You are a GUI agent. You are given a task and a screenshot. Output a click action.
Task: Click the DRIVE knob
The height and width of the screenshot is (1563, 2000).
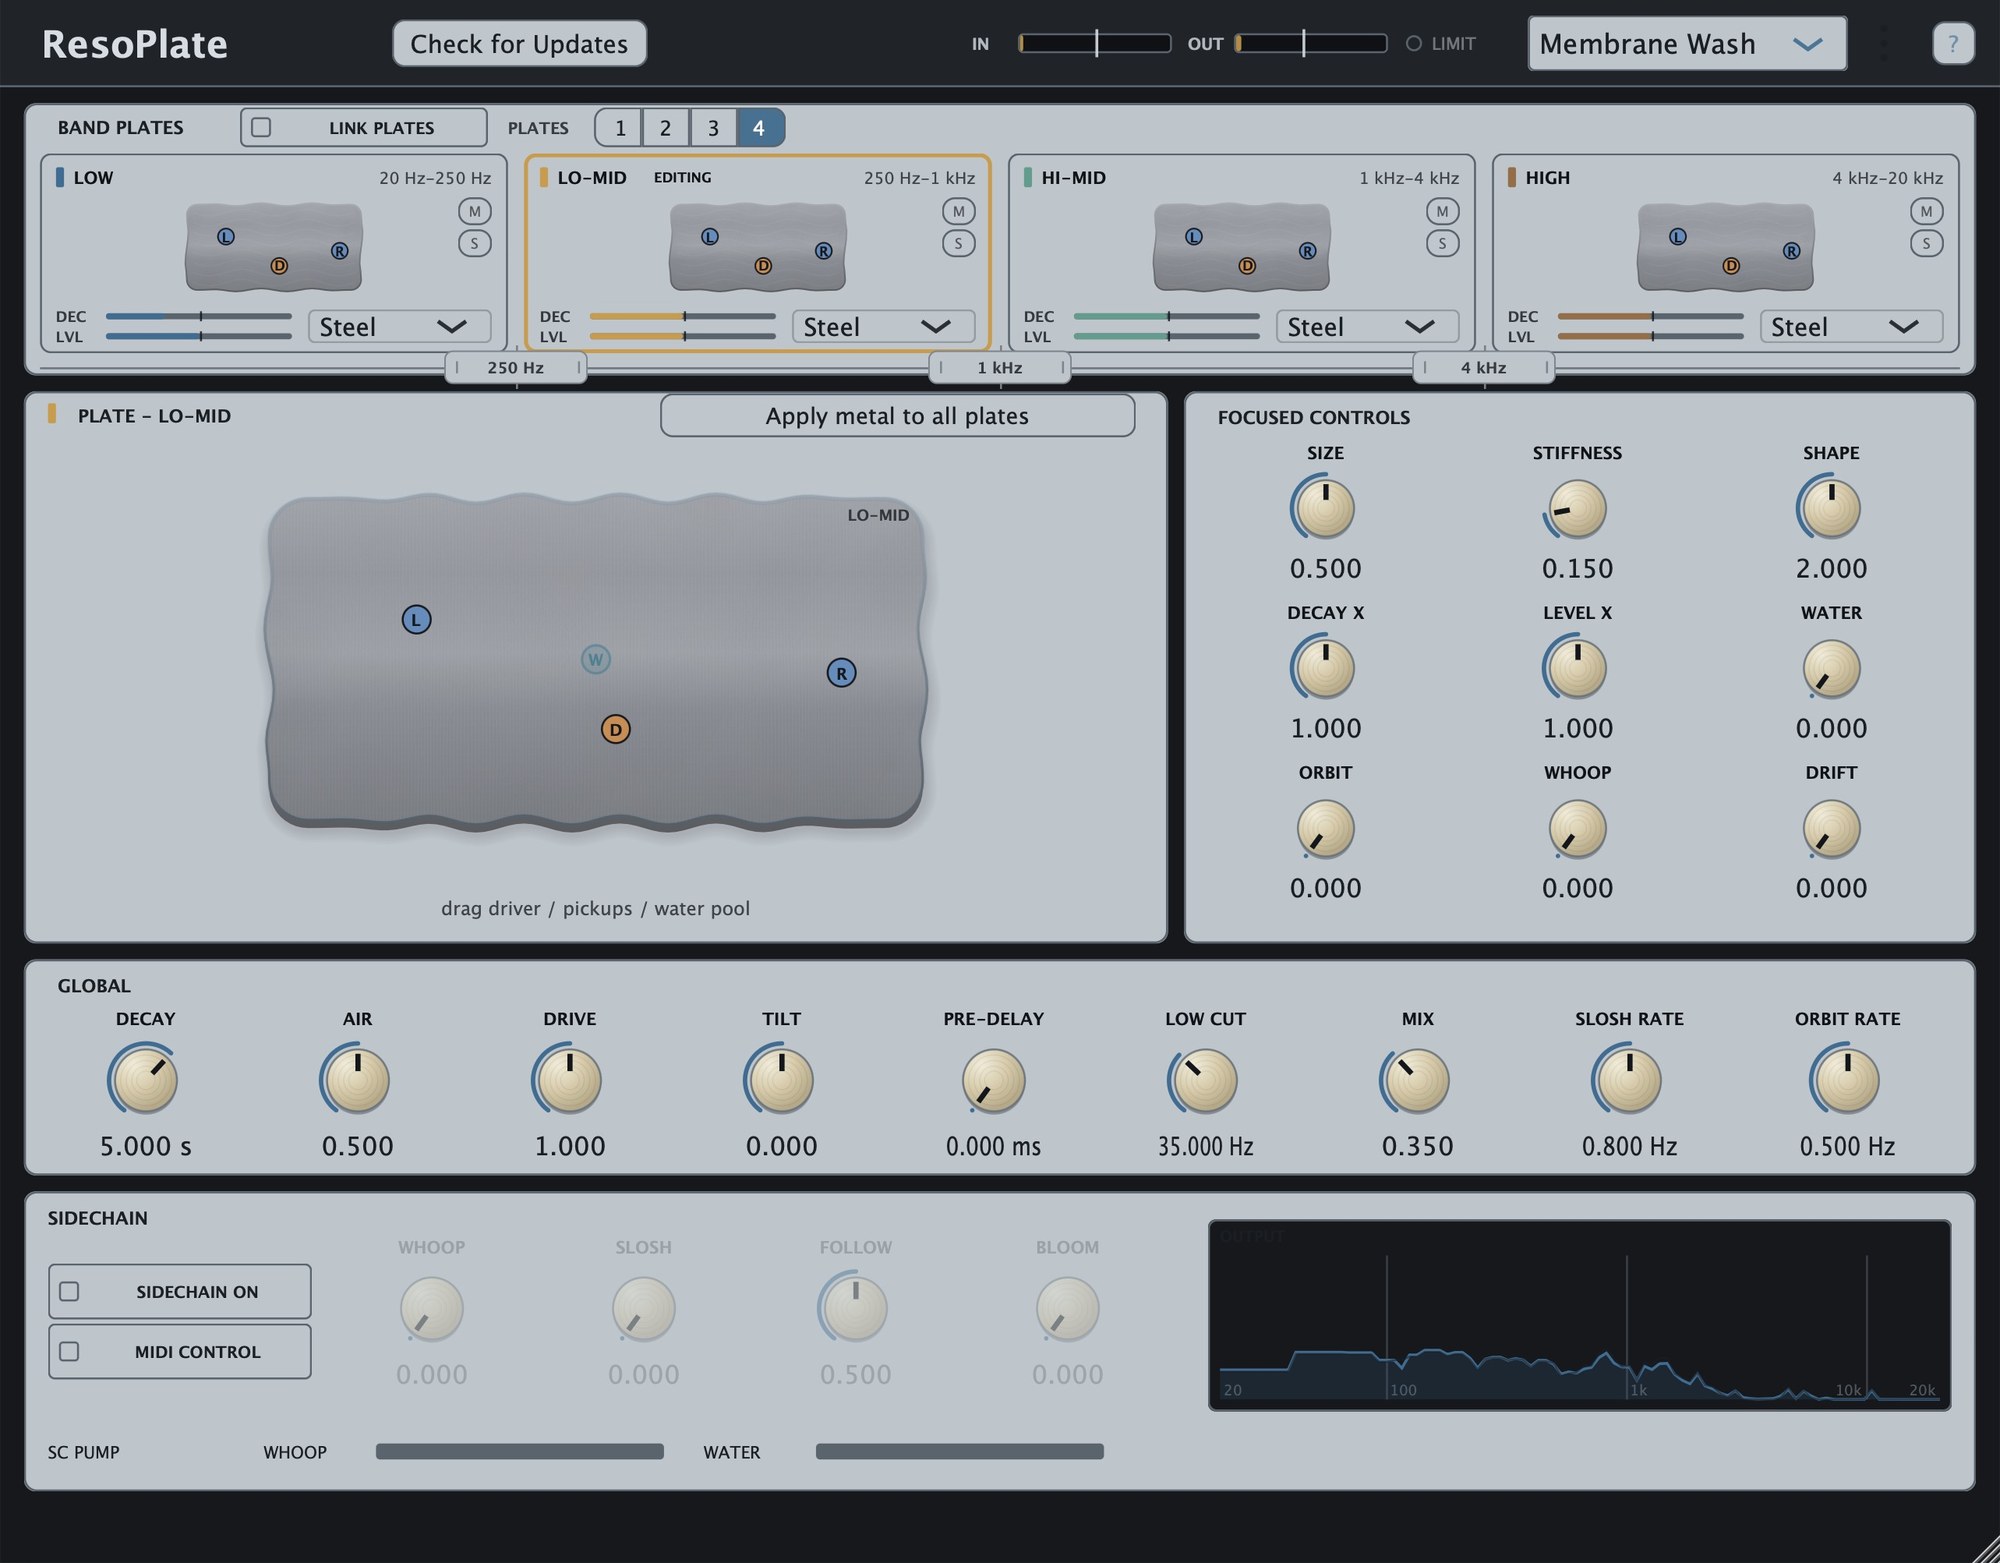point(569,1080)
